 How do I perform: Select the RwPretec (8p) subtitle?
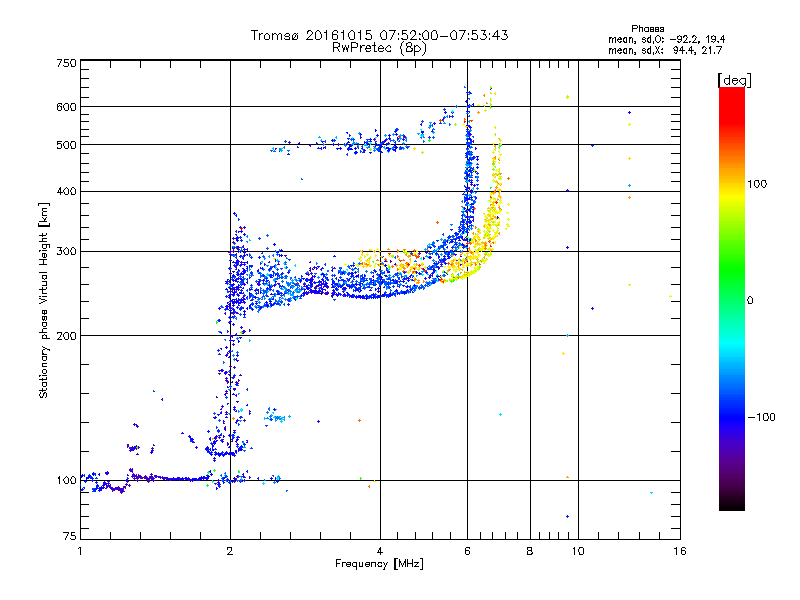click(x=379, y=48)
